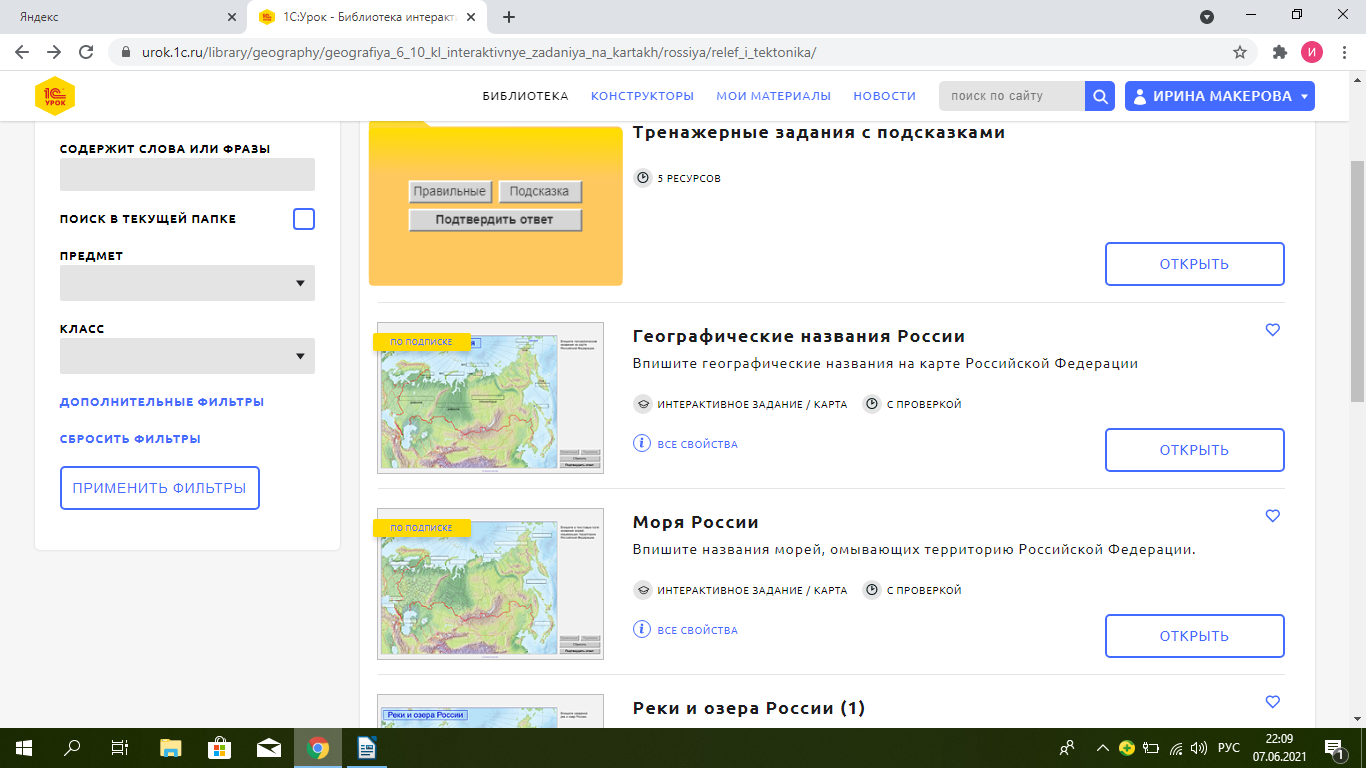Open the Мои материалы menu item
1366x768 pixels.
[773, 96]
